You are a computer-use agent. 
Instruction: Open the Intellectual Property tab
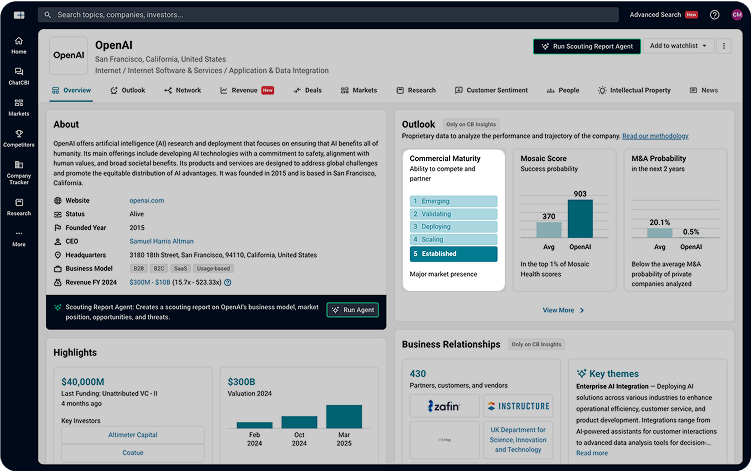pos(634,90)
